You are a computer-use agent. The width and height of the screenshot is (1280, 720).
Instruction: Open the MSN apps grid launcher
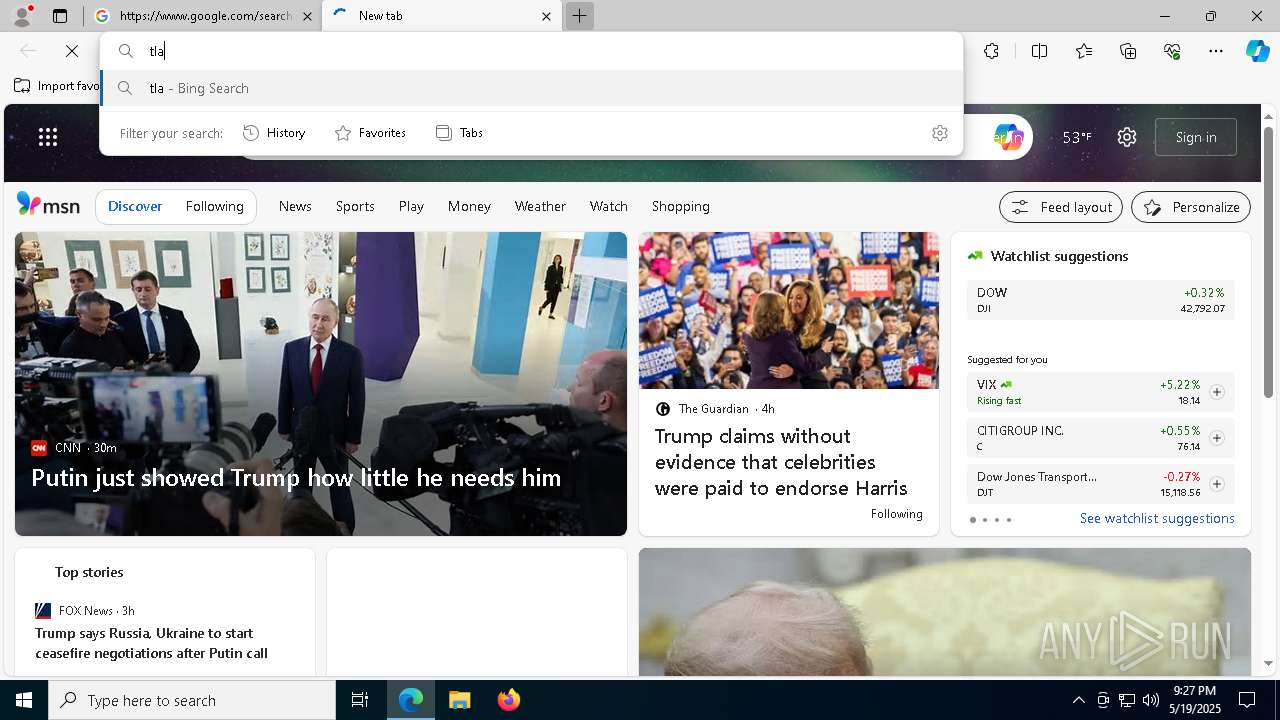click(x=48, y=137)
